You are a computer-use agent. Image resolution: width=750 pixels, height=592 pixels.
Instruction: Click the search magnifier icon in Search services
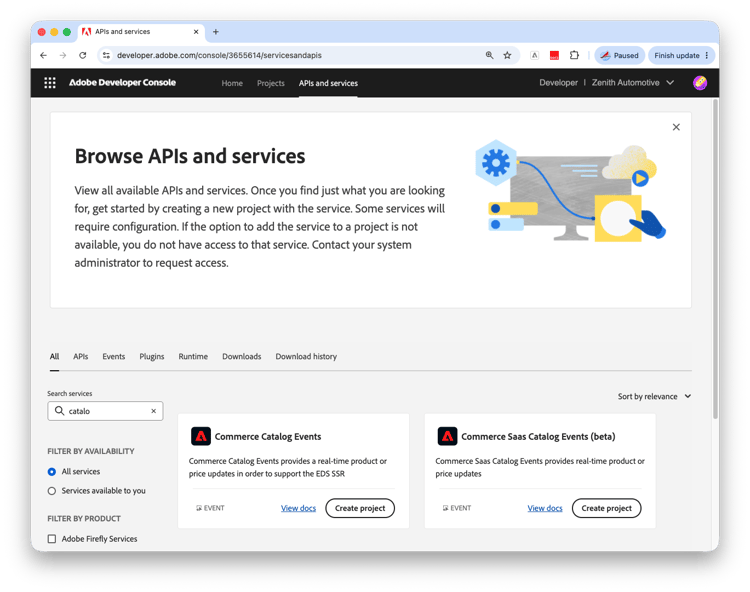(59, 411)
